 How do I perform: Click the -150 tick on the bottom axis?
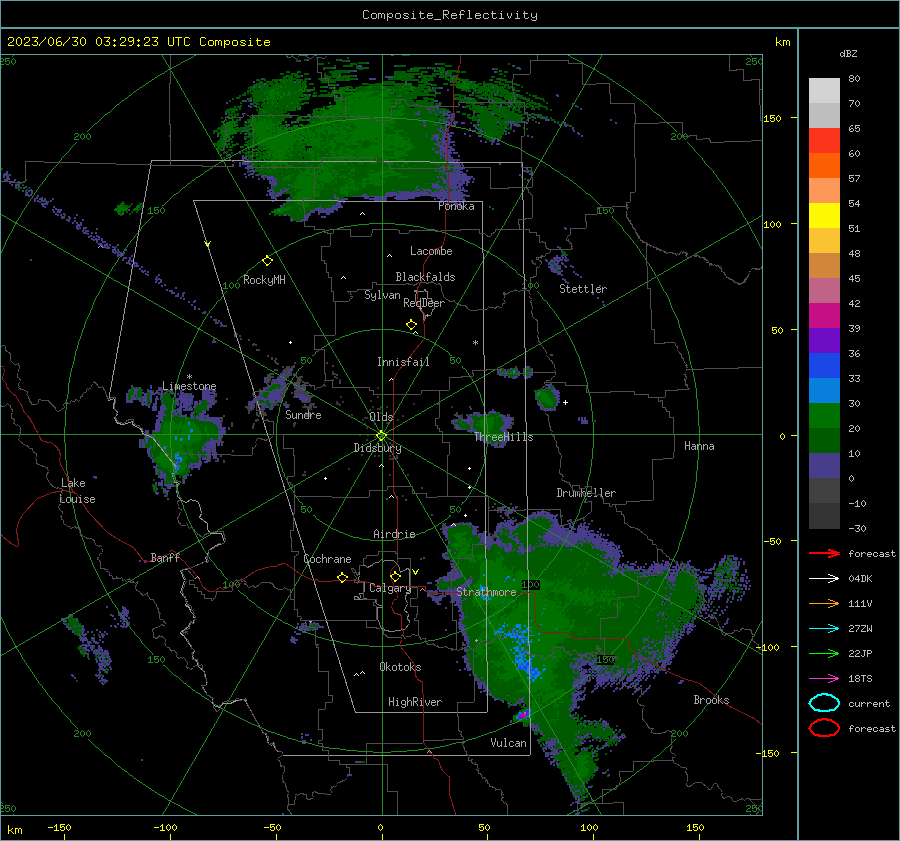pos(59,827)
